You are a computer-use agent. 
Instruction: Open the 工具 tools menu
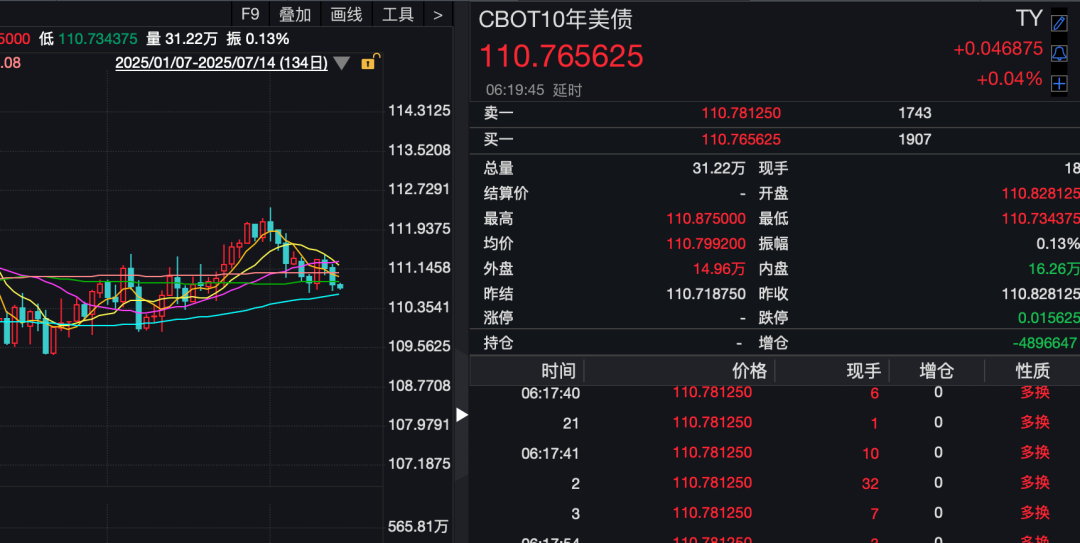pyautogui.click(x=398, y=14)
